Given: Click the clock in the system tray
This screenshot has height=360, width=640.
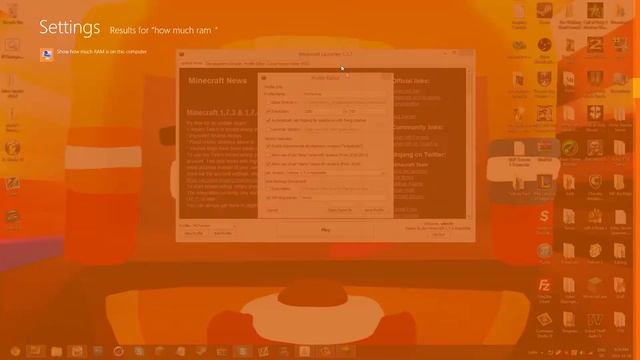Looking at the screenshot, I should [x=621, y=352].
